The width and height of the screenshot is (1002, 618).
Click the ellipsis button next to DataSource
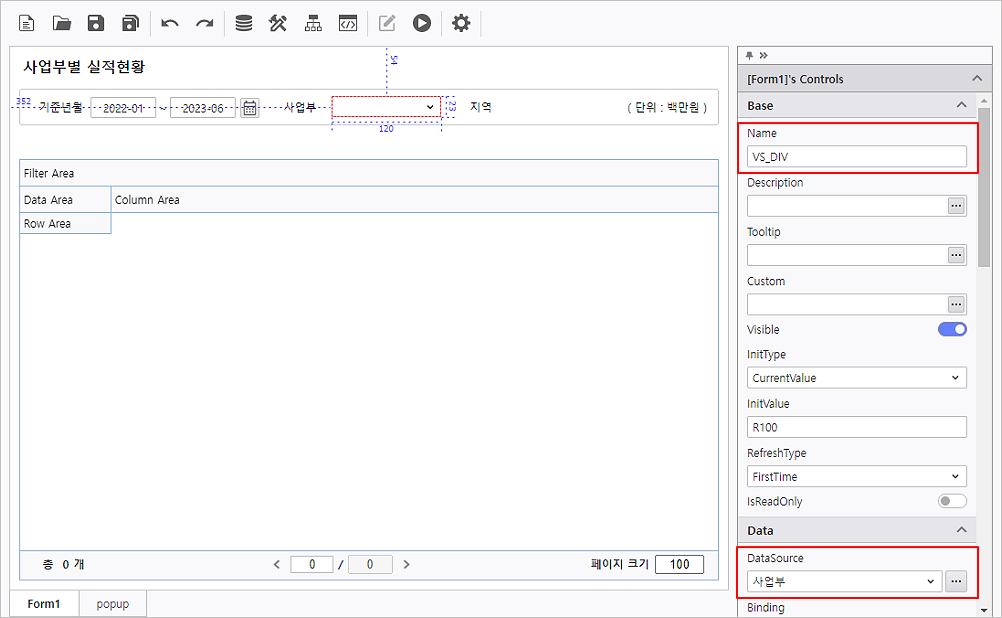point(956,582)
